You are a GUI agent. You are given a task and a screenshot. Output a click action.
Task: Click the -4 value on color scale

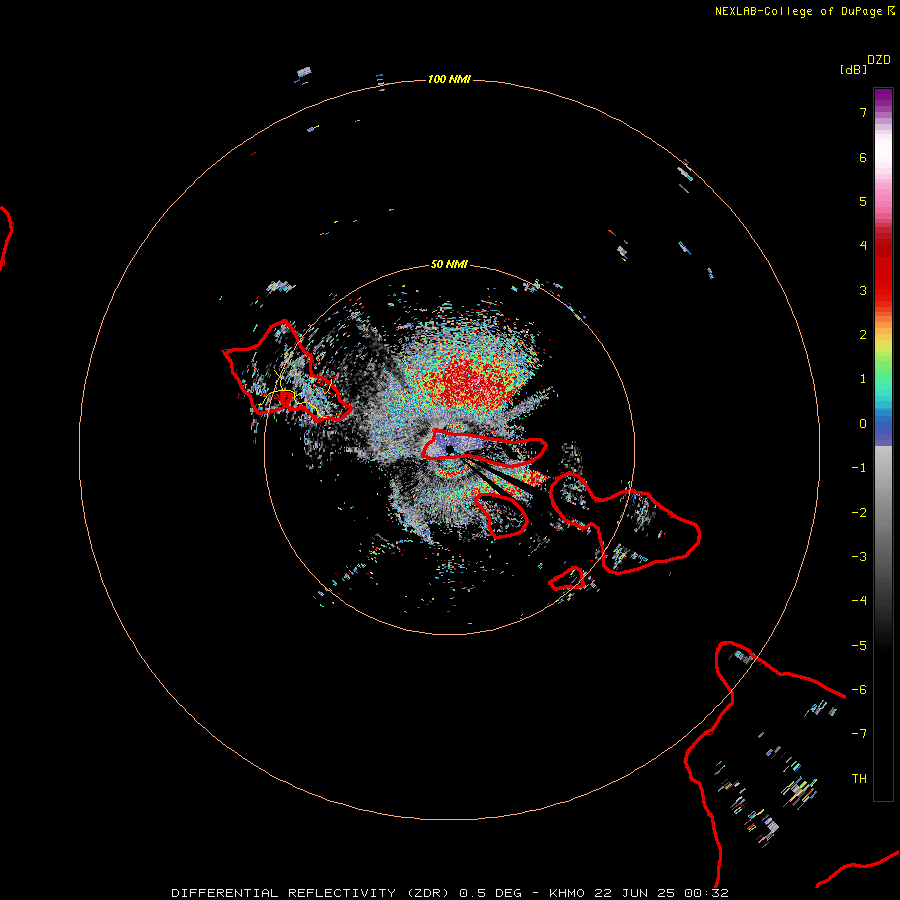(x=859, y=601)
